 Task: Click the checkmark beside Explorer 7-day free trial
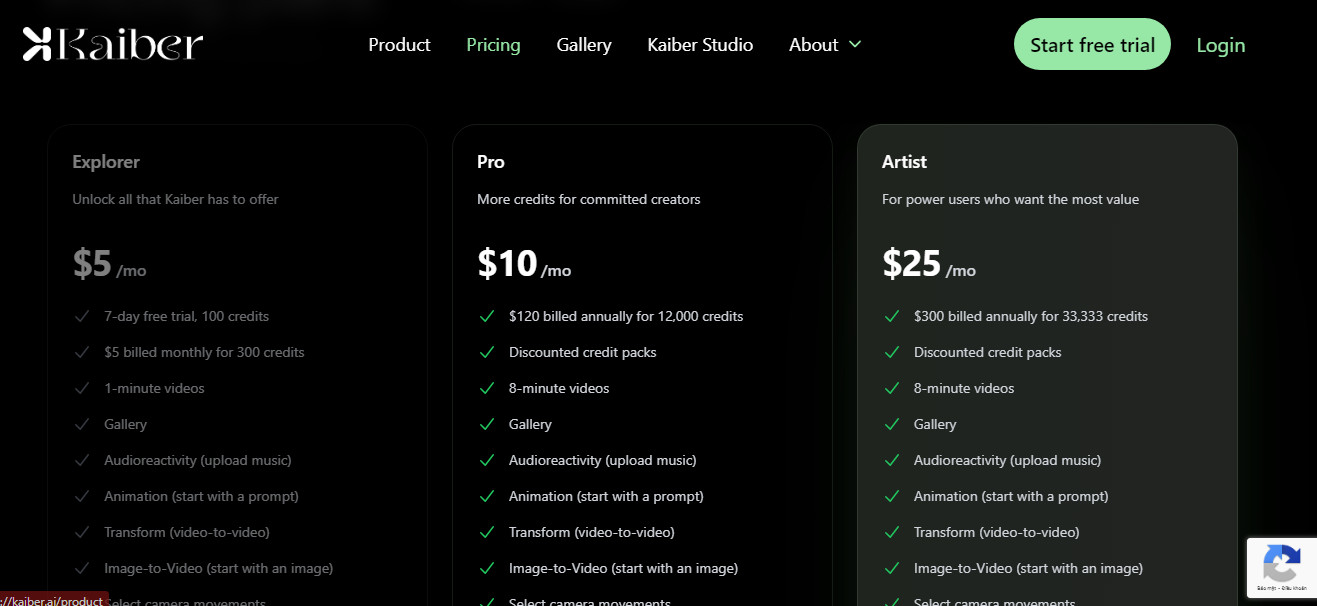coord(82,316)
